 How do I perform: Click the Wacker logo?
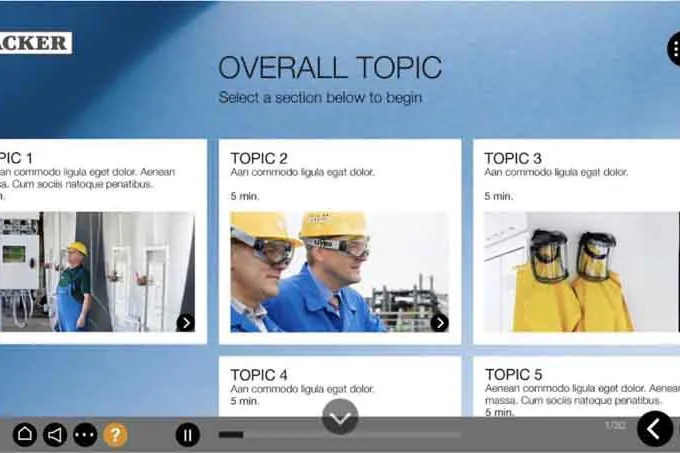point(36,42)
